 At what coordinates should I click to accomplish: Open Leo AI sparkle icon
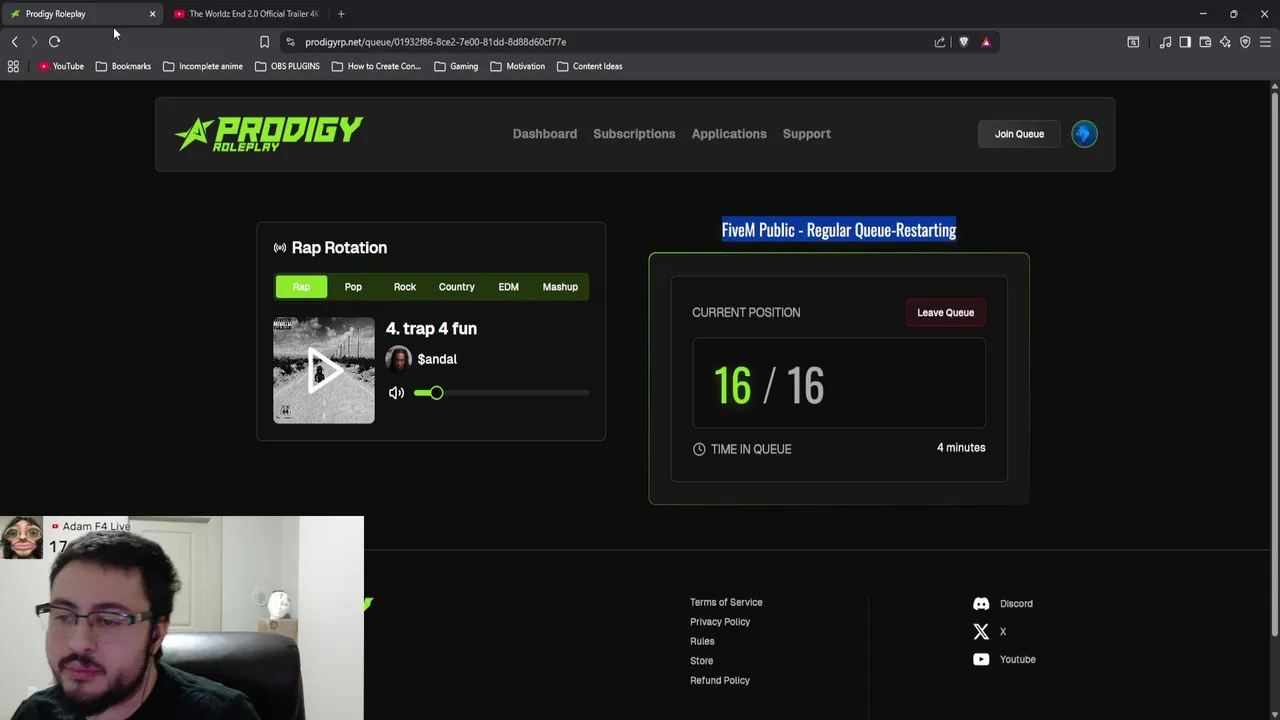click(1225, 42)
